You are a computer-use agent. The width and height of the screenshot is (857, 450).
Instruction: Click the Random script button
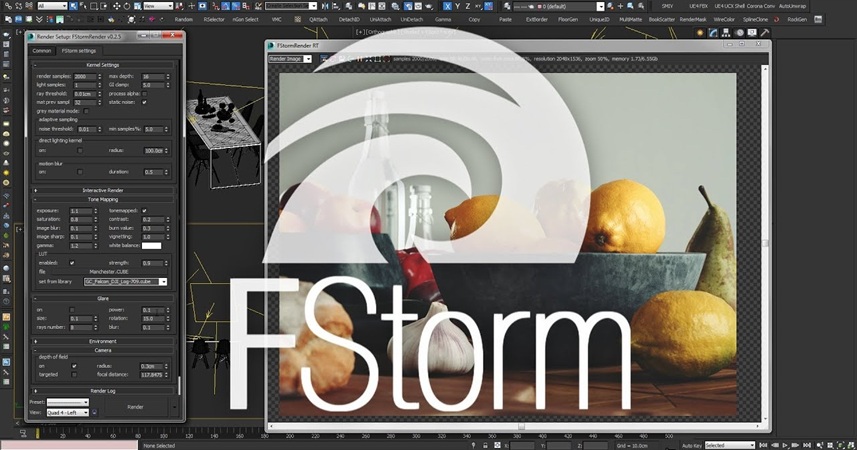[x=184, y=19]
